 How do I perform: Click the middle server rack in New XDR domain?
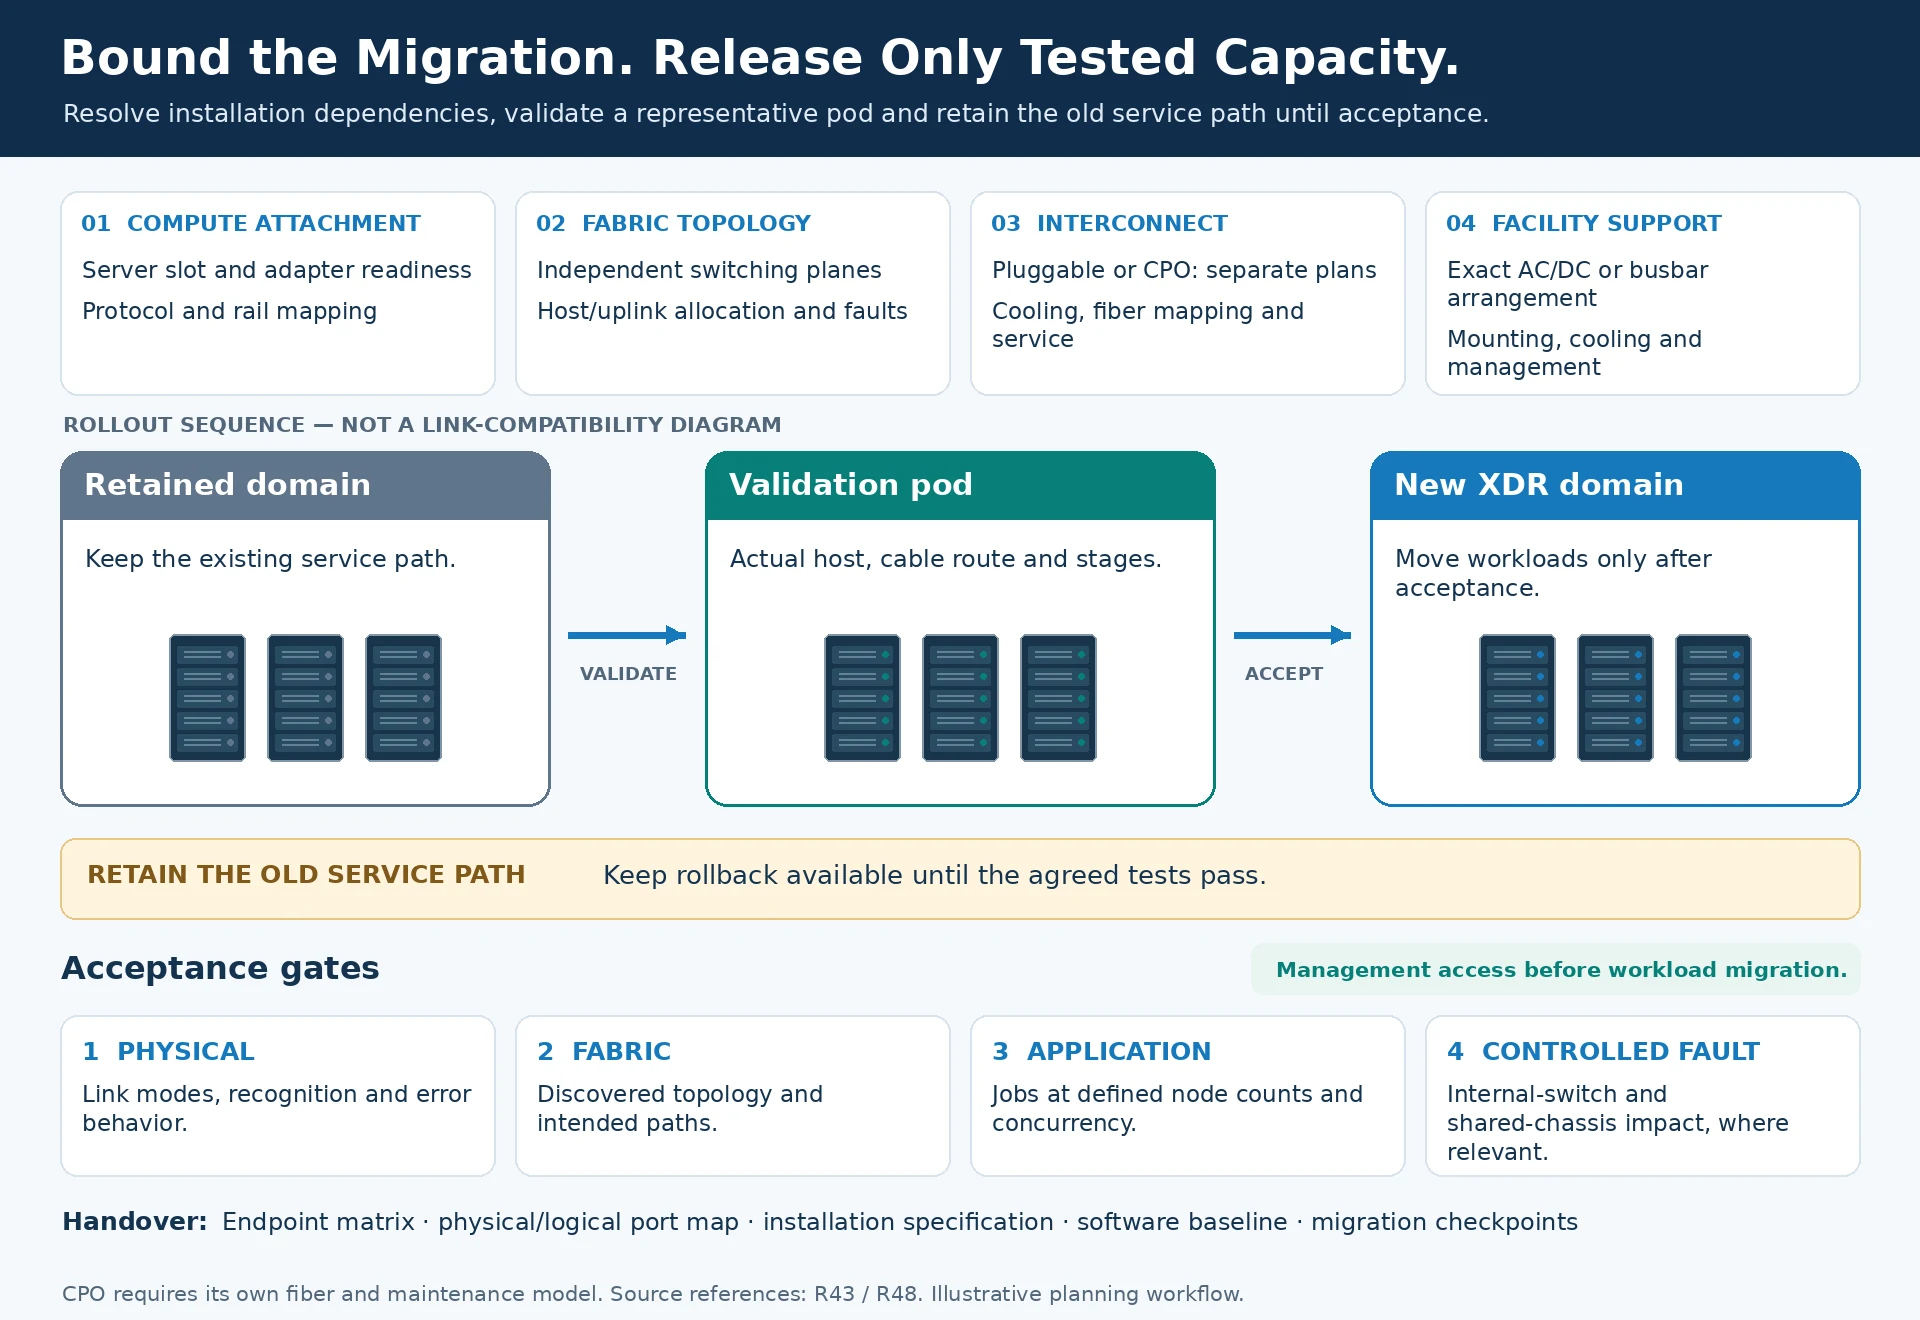pyautogui.click(x=1615, y=698)
